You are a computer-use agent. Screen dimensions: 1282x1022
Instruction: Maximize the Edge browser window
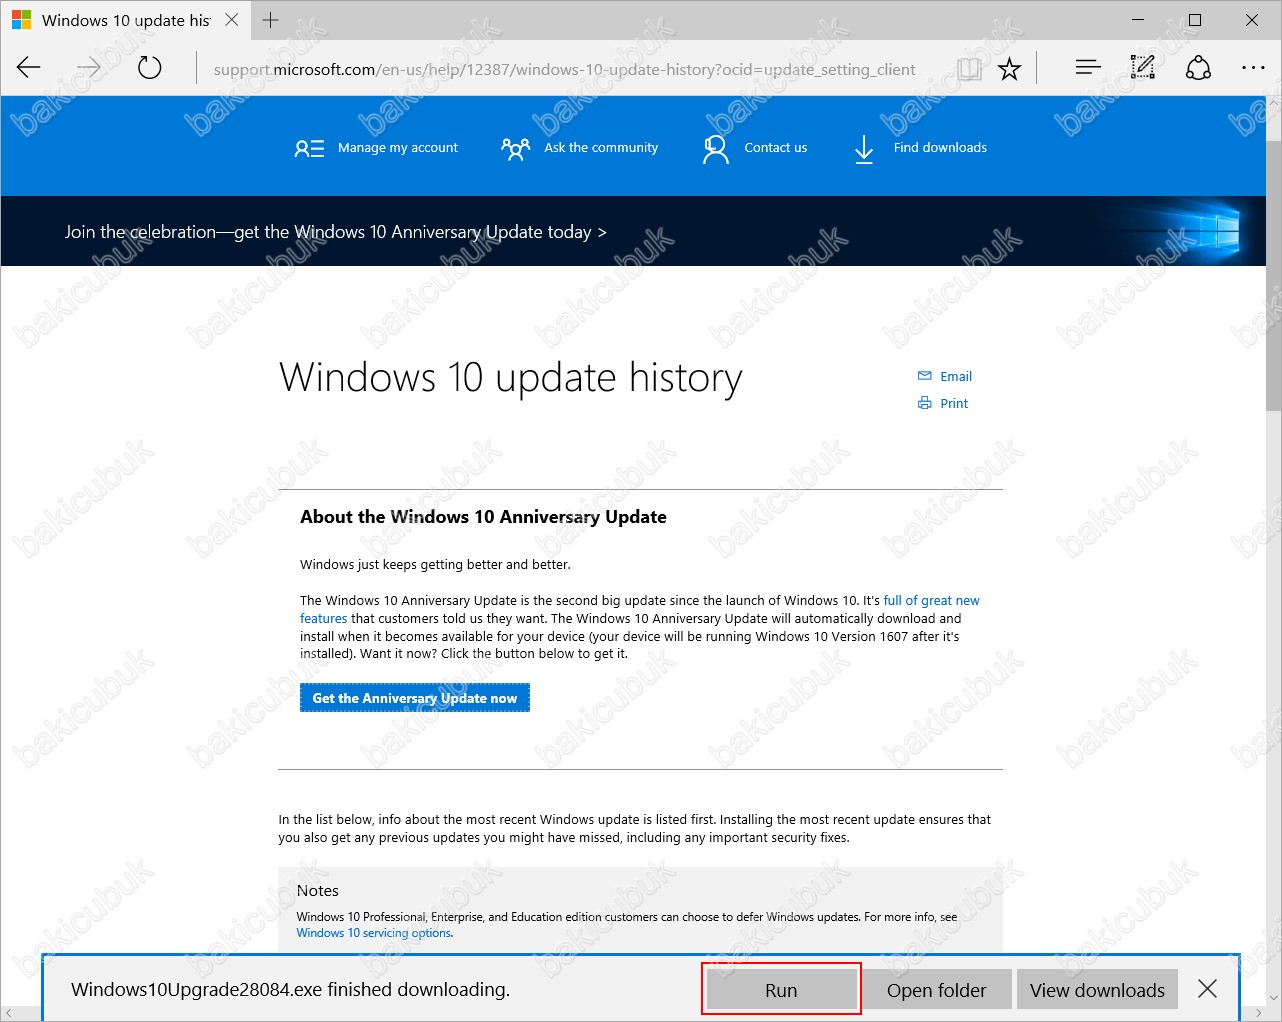pyautogui.click(x=1195, y=20)
